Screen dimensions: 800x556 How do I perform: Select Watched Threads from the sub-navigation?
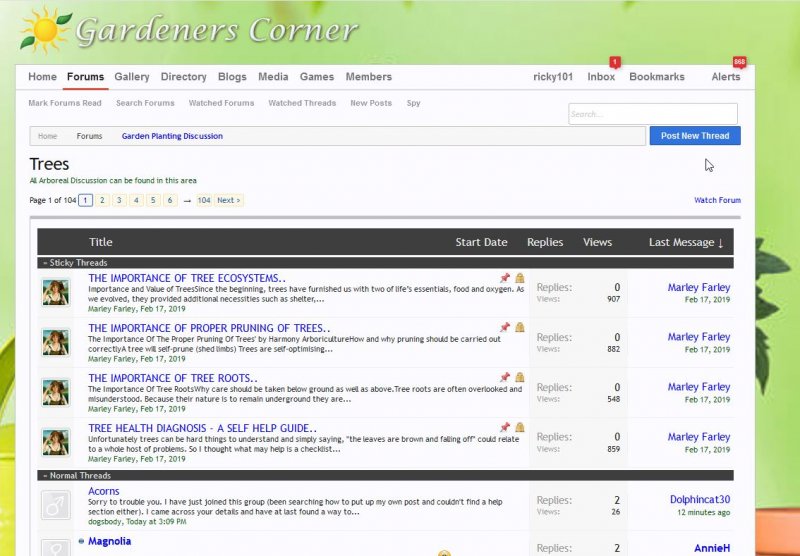302,103
